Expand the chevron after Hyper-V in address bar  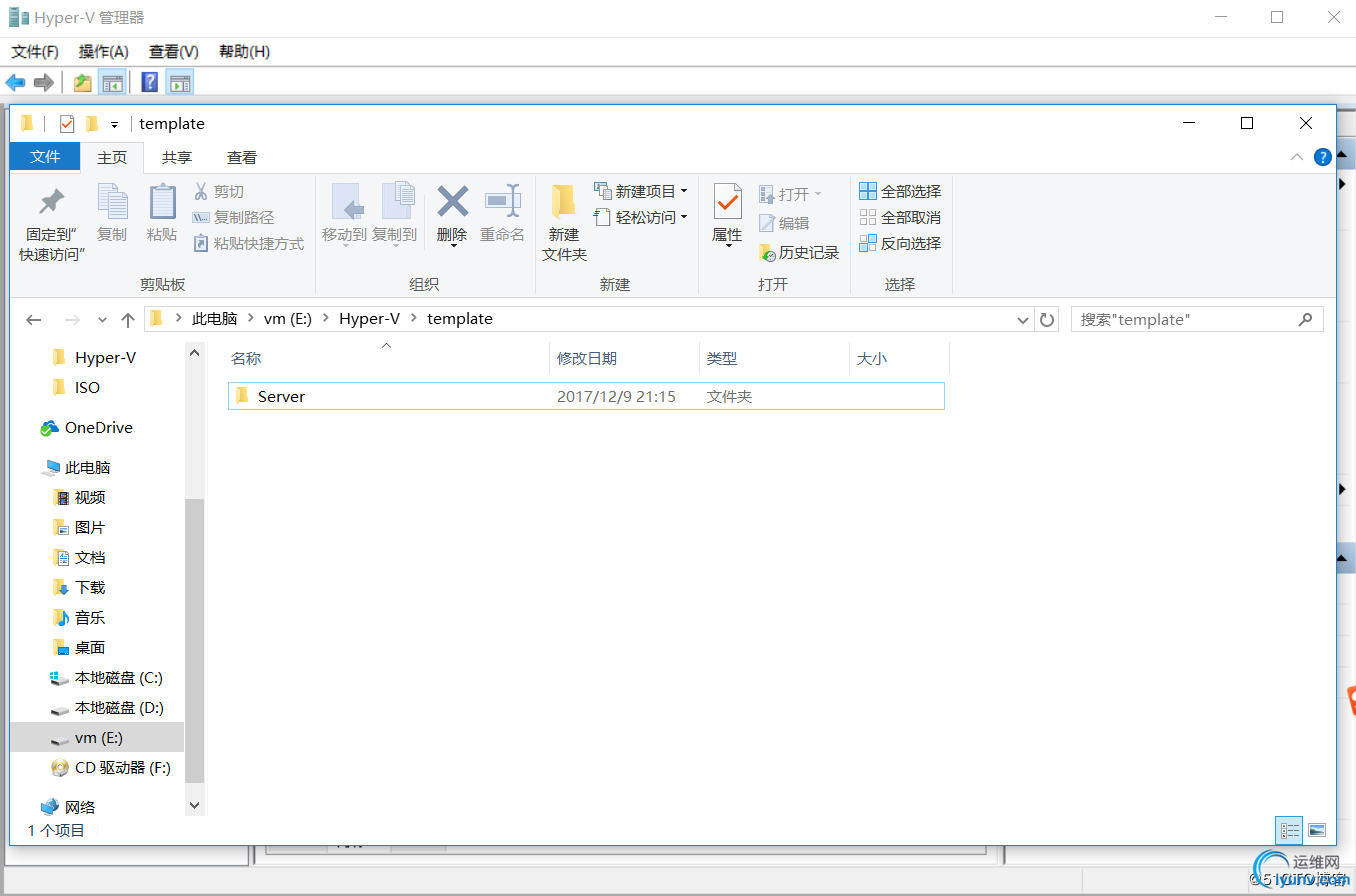pyautogui.click(x=414, y=319)
